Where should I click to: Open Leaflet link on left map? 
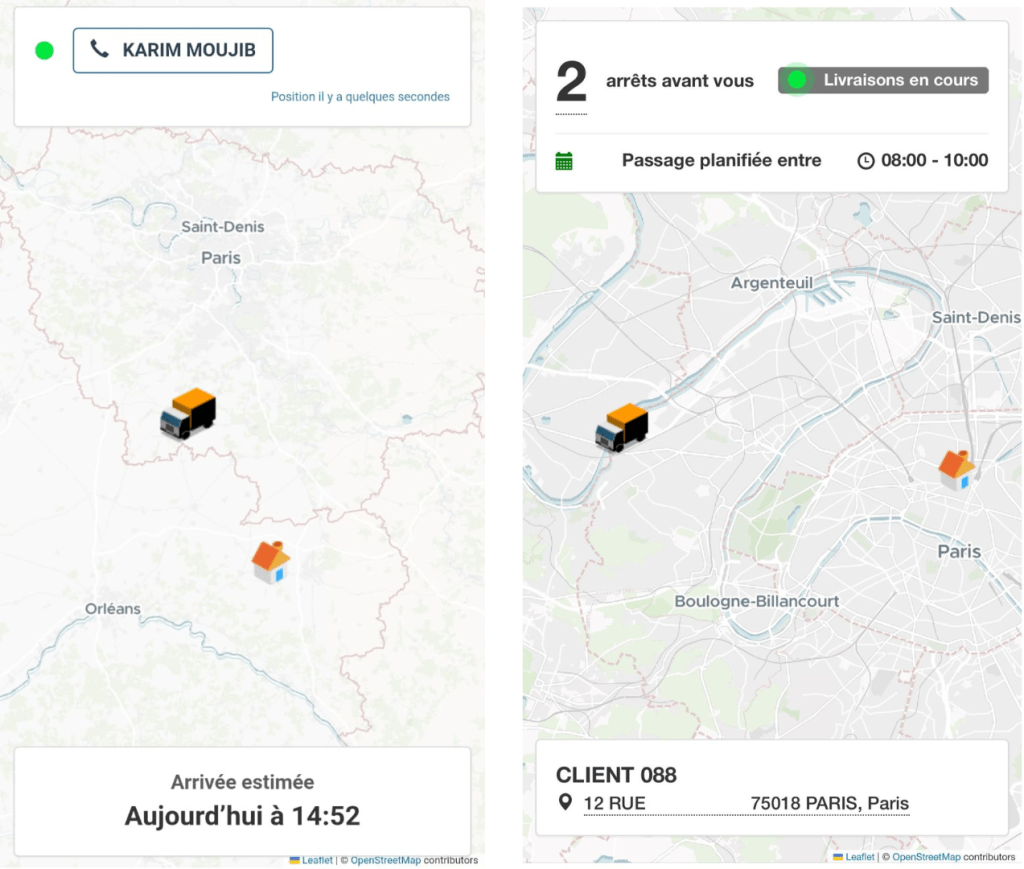pos(317,860)
